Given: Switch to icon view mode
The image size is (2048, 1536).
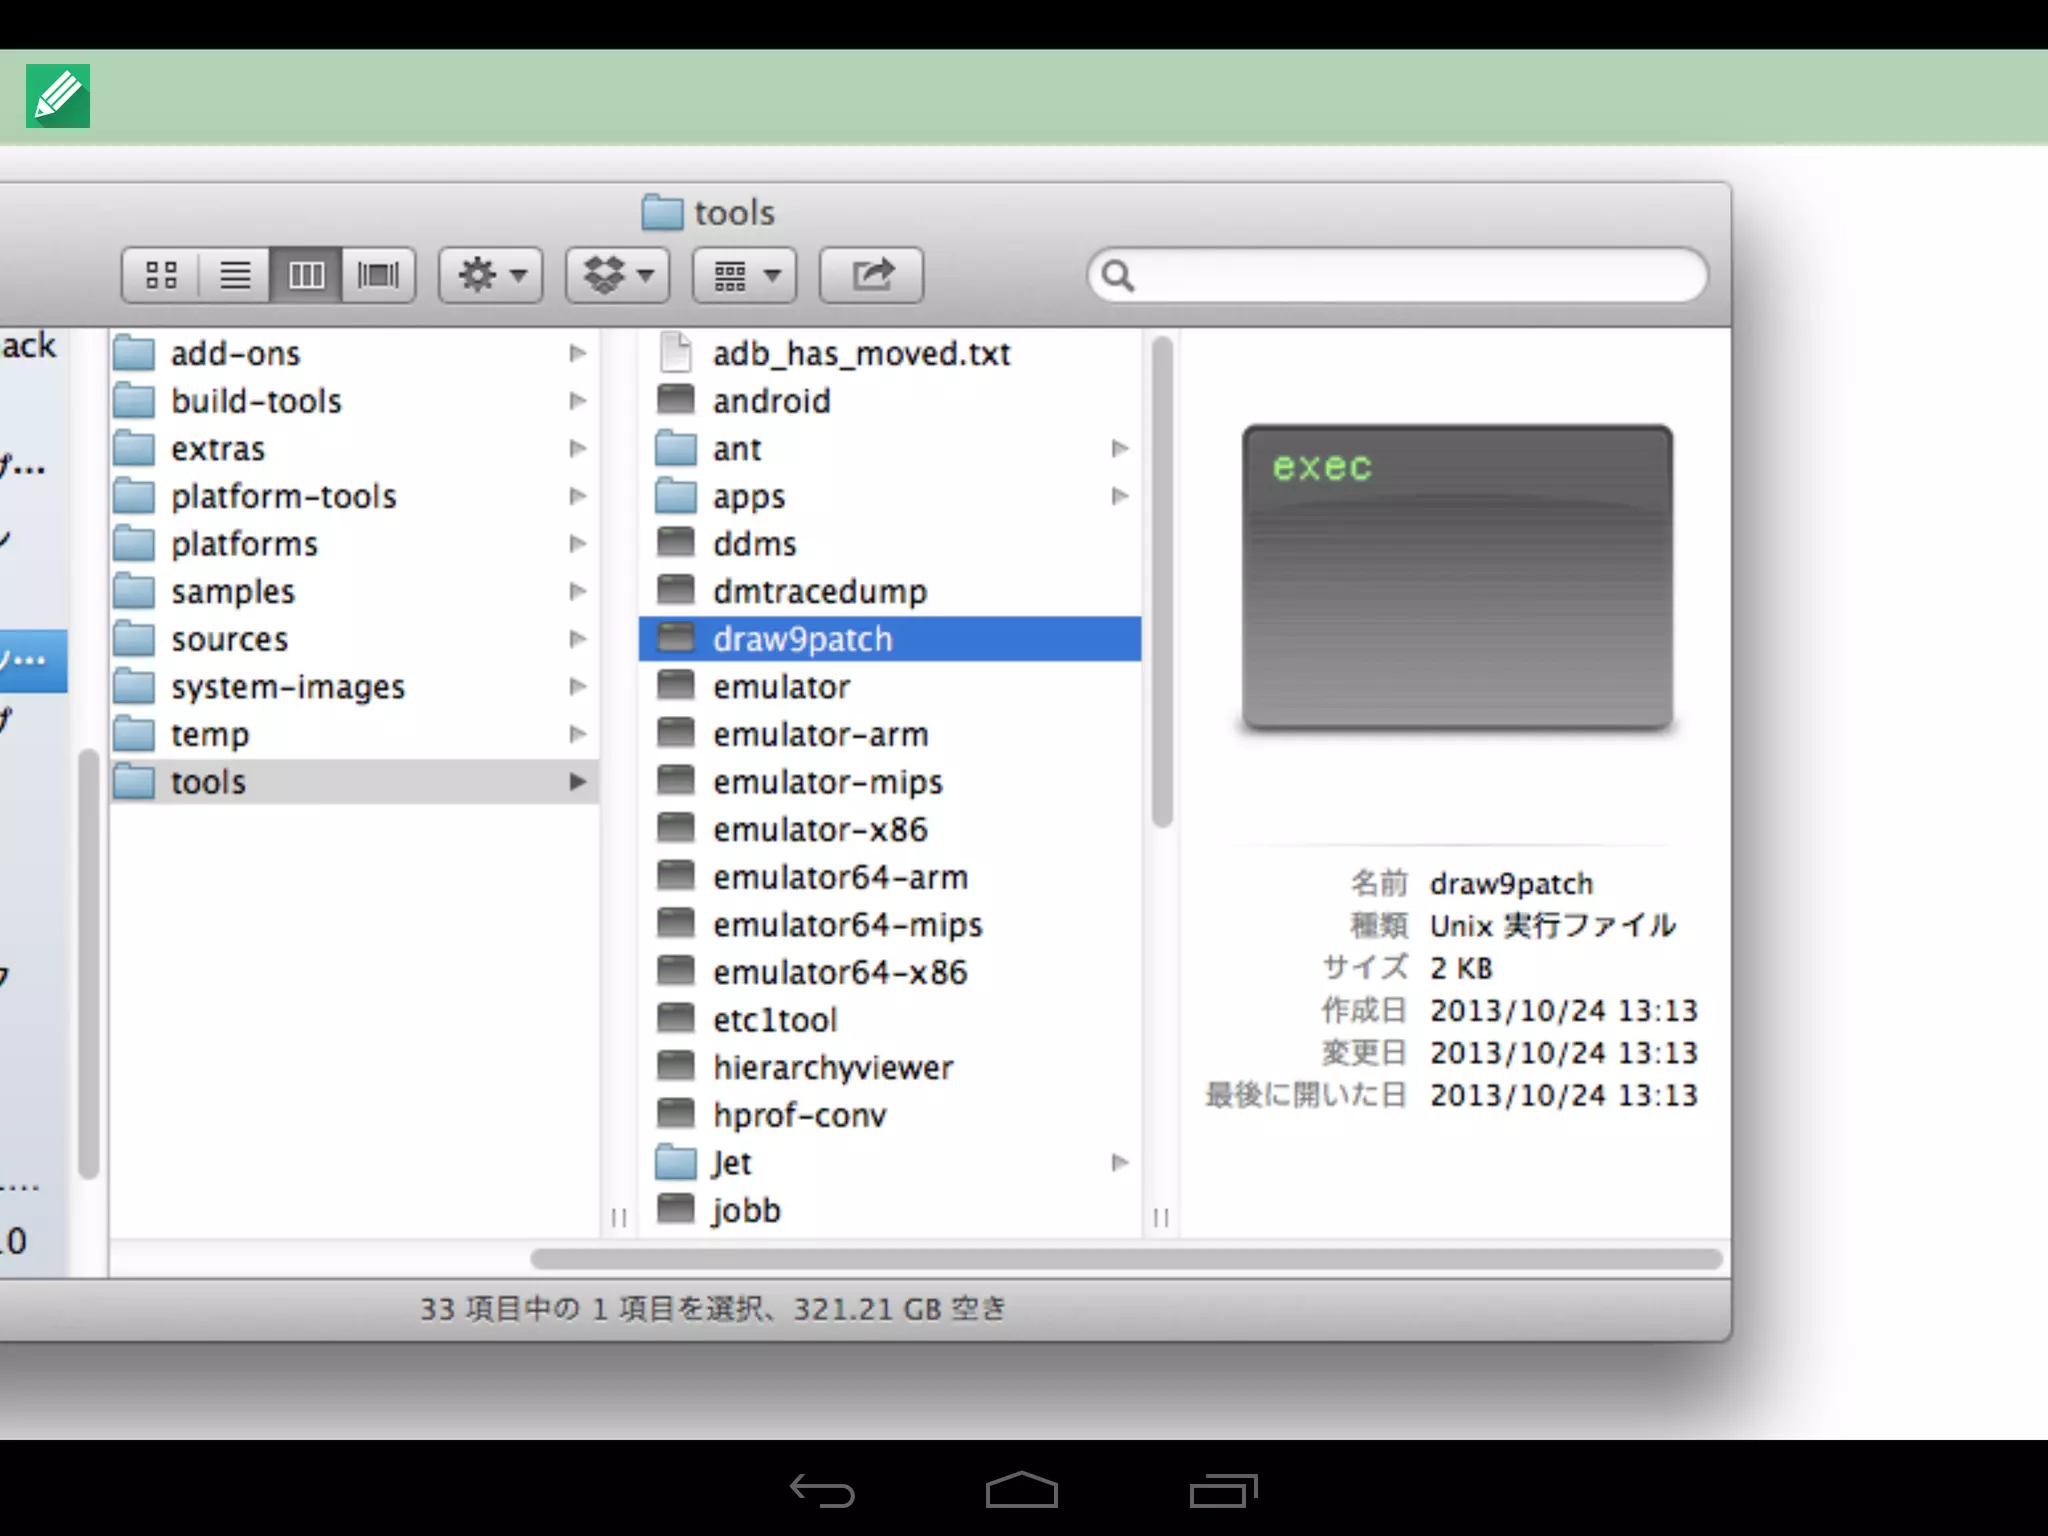Looking at the screenshot, I should tap(161, 275).
